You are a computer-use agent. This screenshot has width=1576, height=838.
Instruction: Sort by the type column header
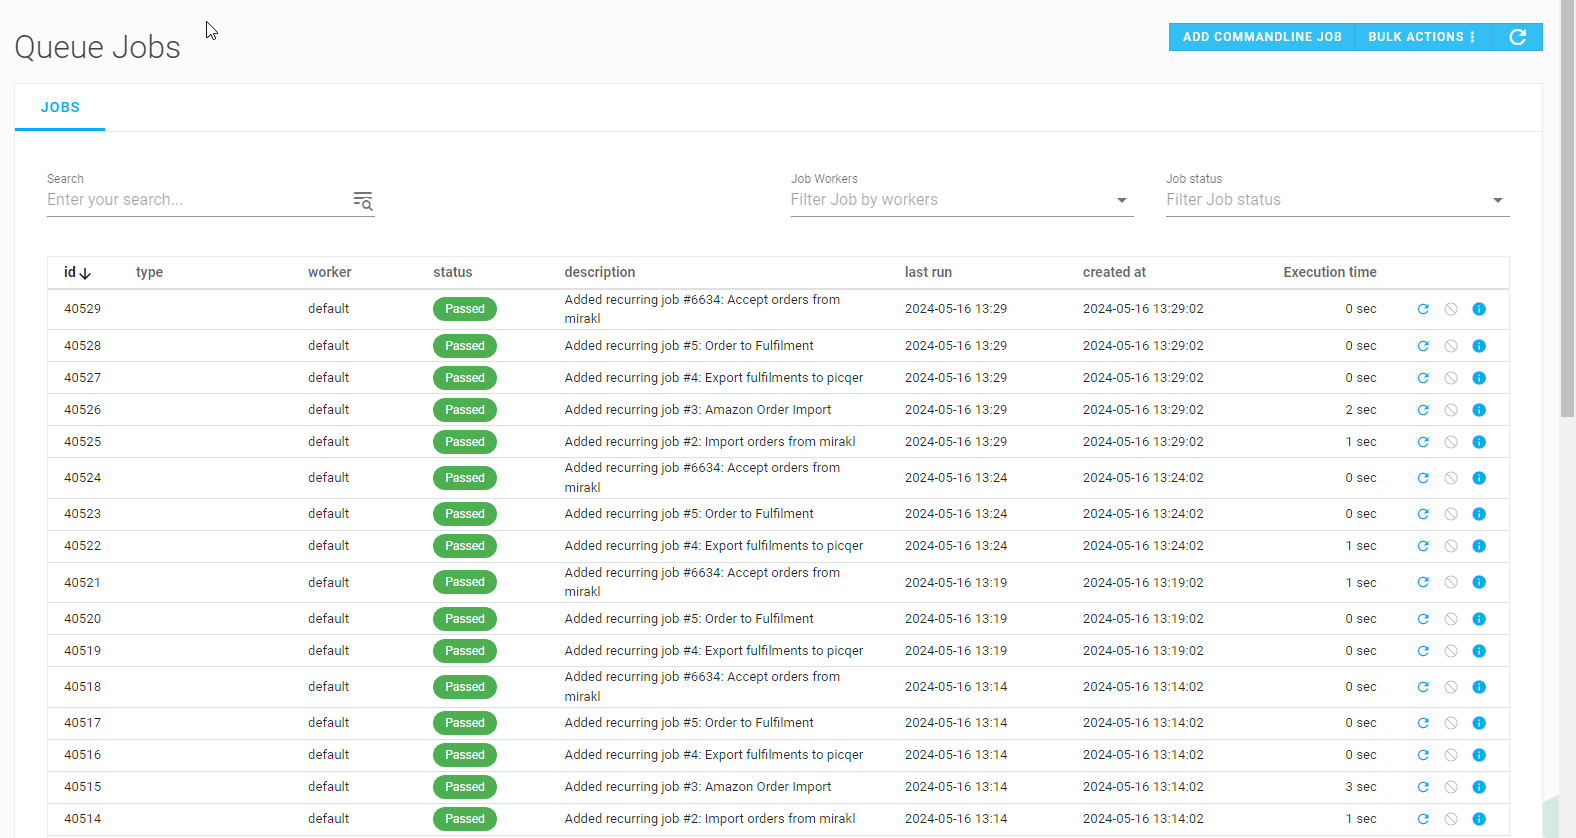pyautogui.click(x=149, y=272)
